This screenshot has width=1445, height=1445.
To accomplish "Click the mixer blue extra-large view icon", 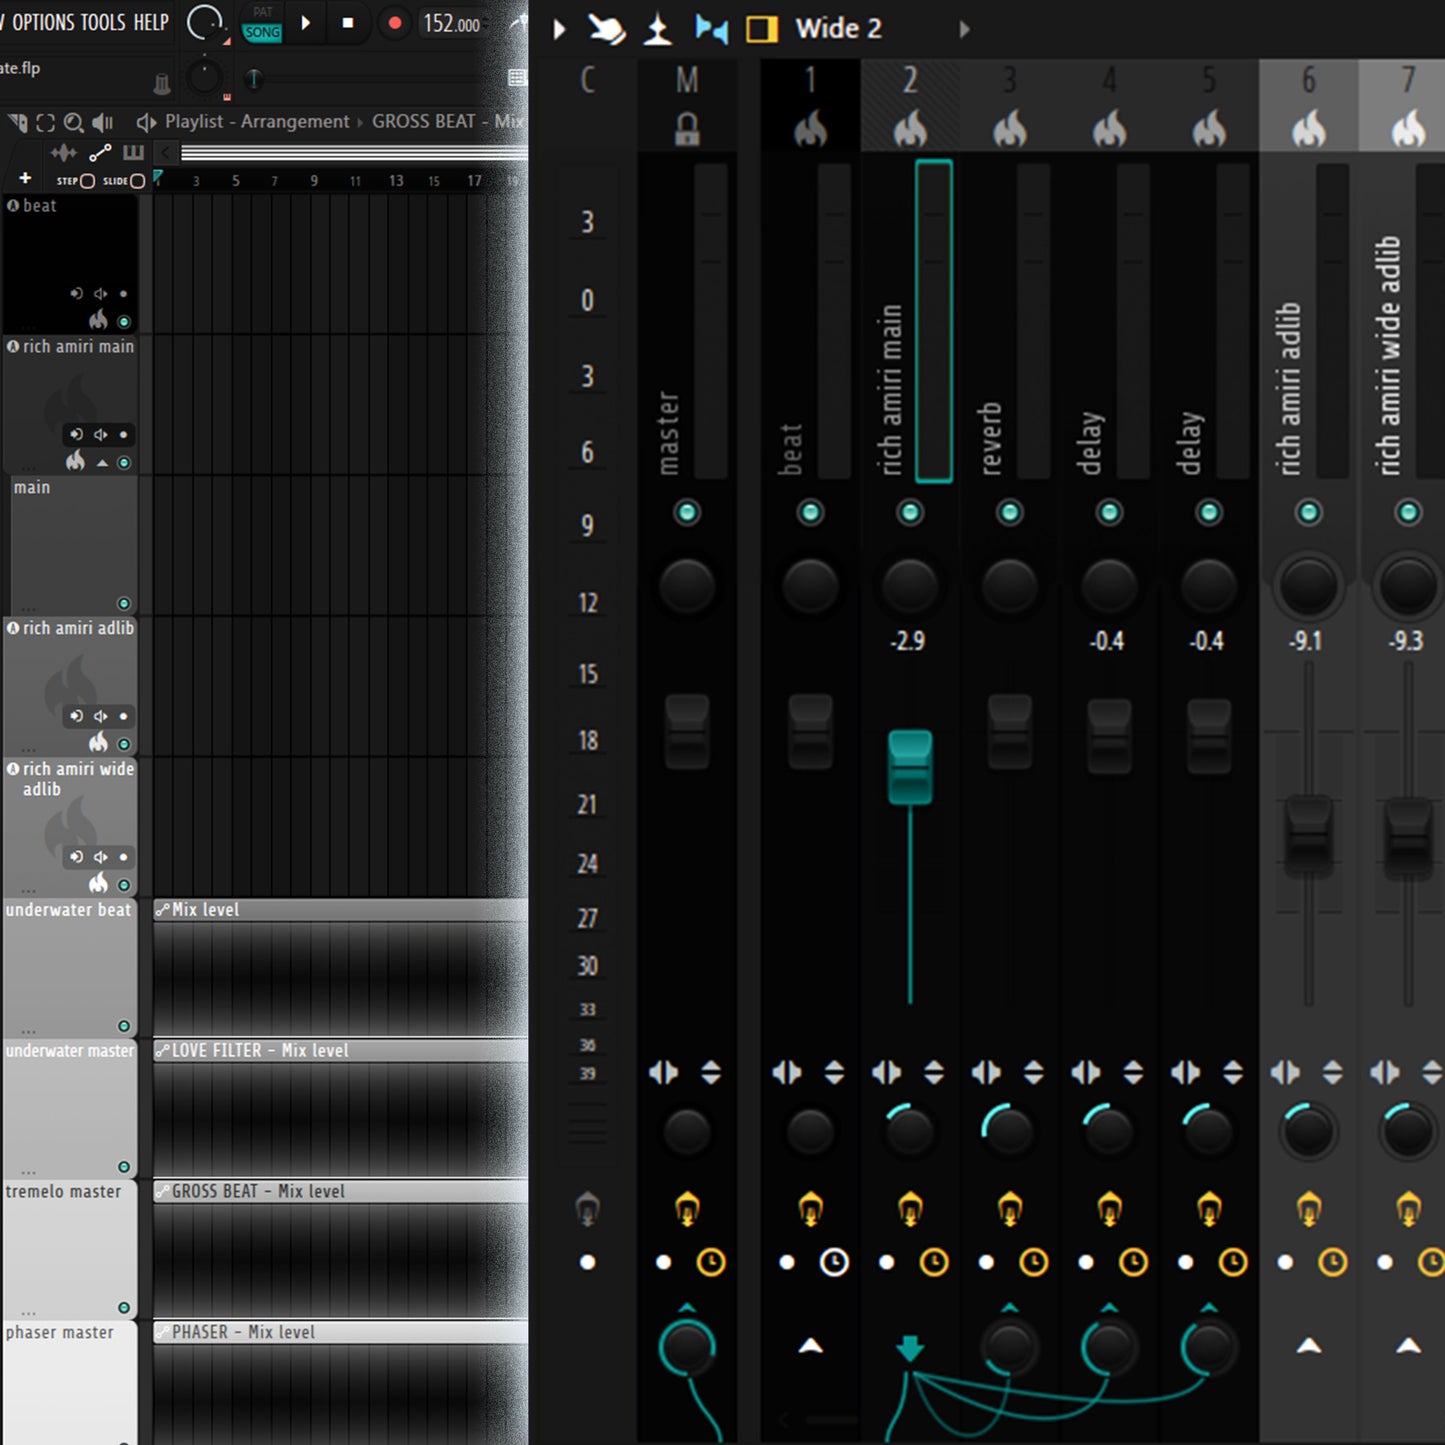I will point(711,29).
